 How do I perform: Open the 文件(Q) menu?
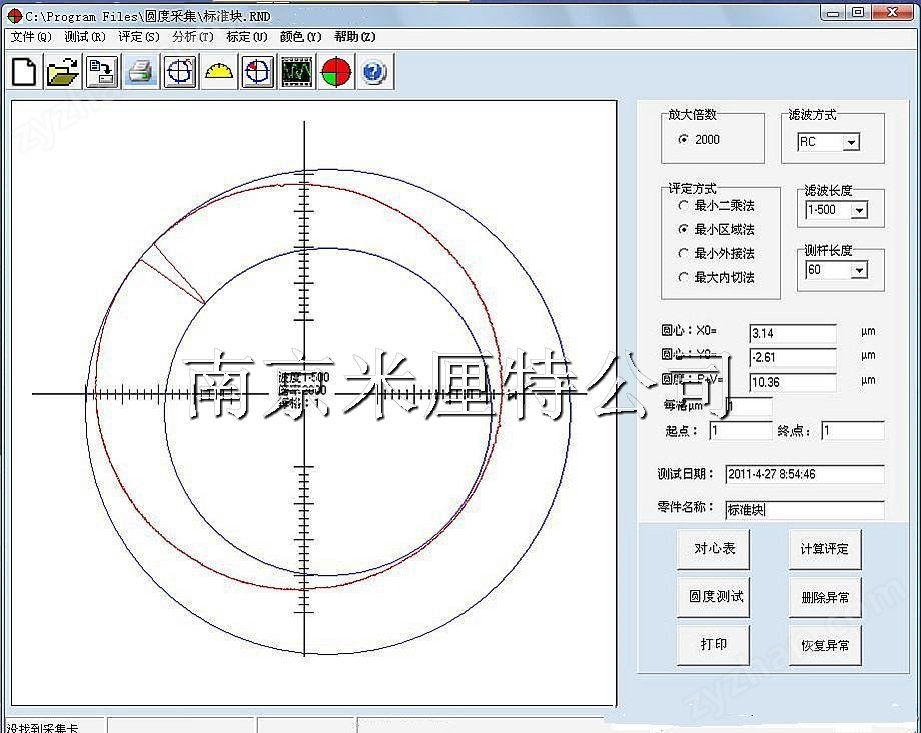pyautogui.click(x=31, y=37)
